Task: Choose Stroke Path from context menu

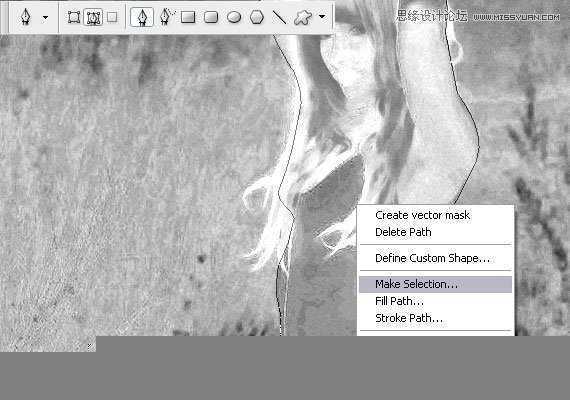Action: coord(435,318)
